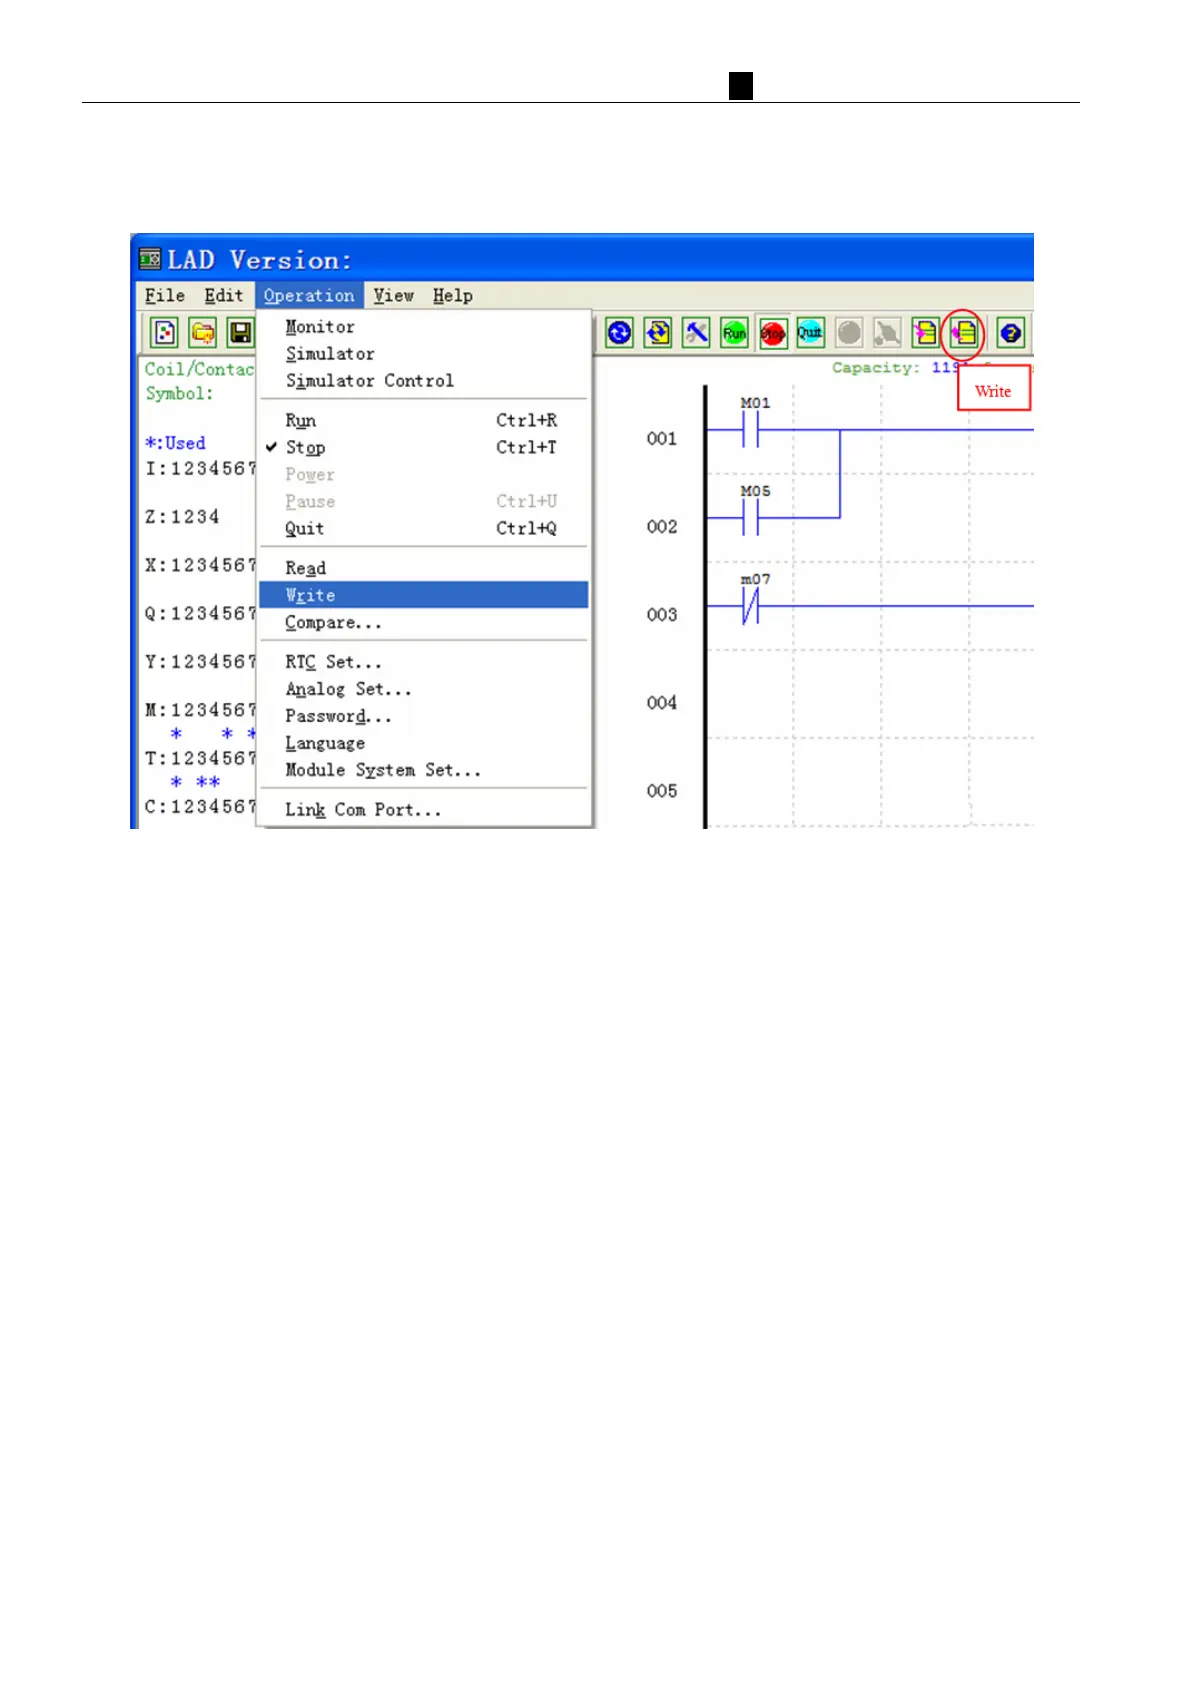The image size is (1191, 1684).
Task: Click the green Run toolbar button
Action: coord(734,333)
